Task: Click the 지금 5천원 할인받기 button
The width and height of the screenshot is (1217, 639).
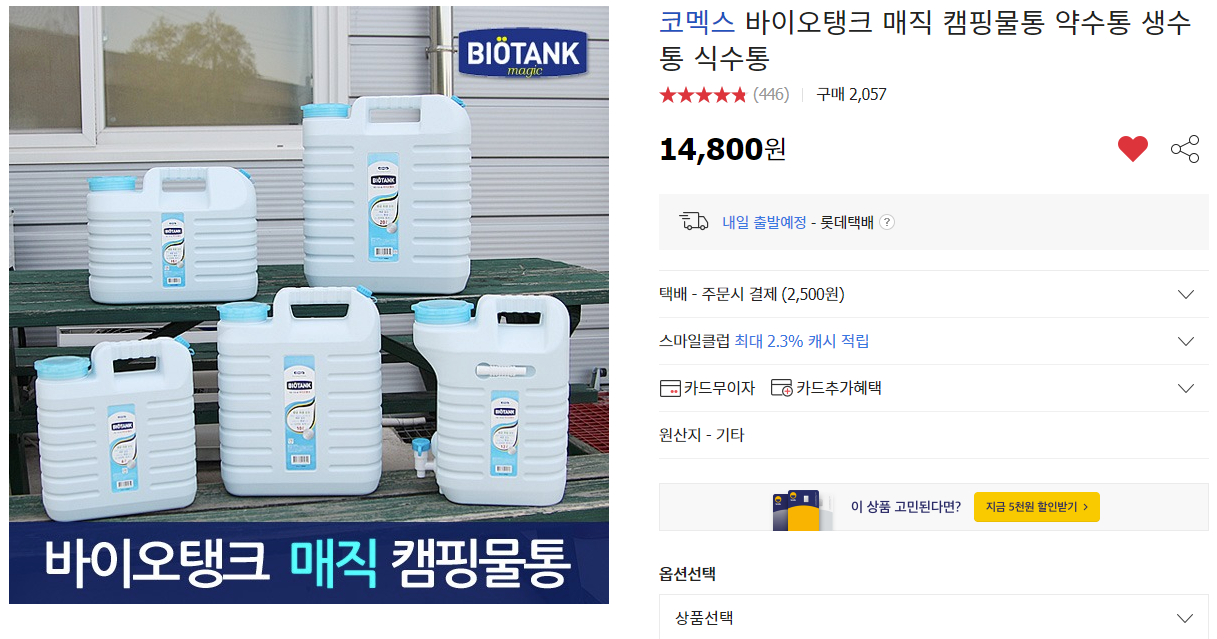Action: coord(1037,507)
